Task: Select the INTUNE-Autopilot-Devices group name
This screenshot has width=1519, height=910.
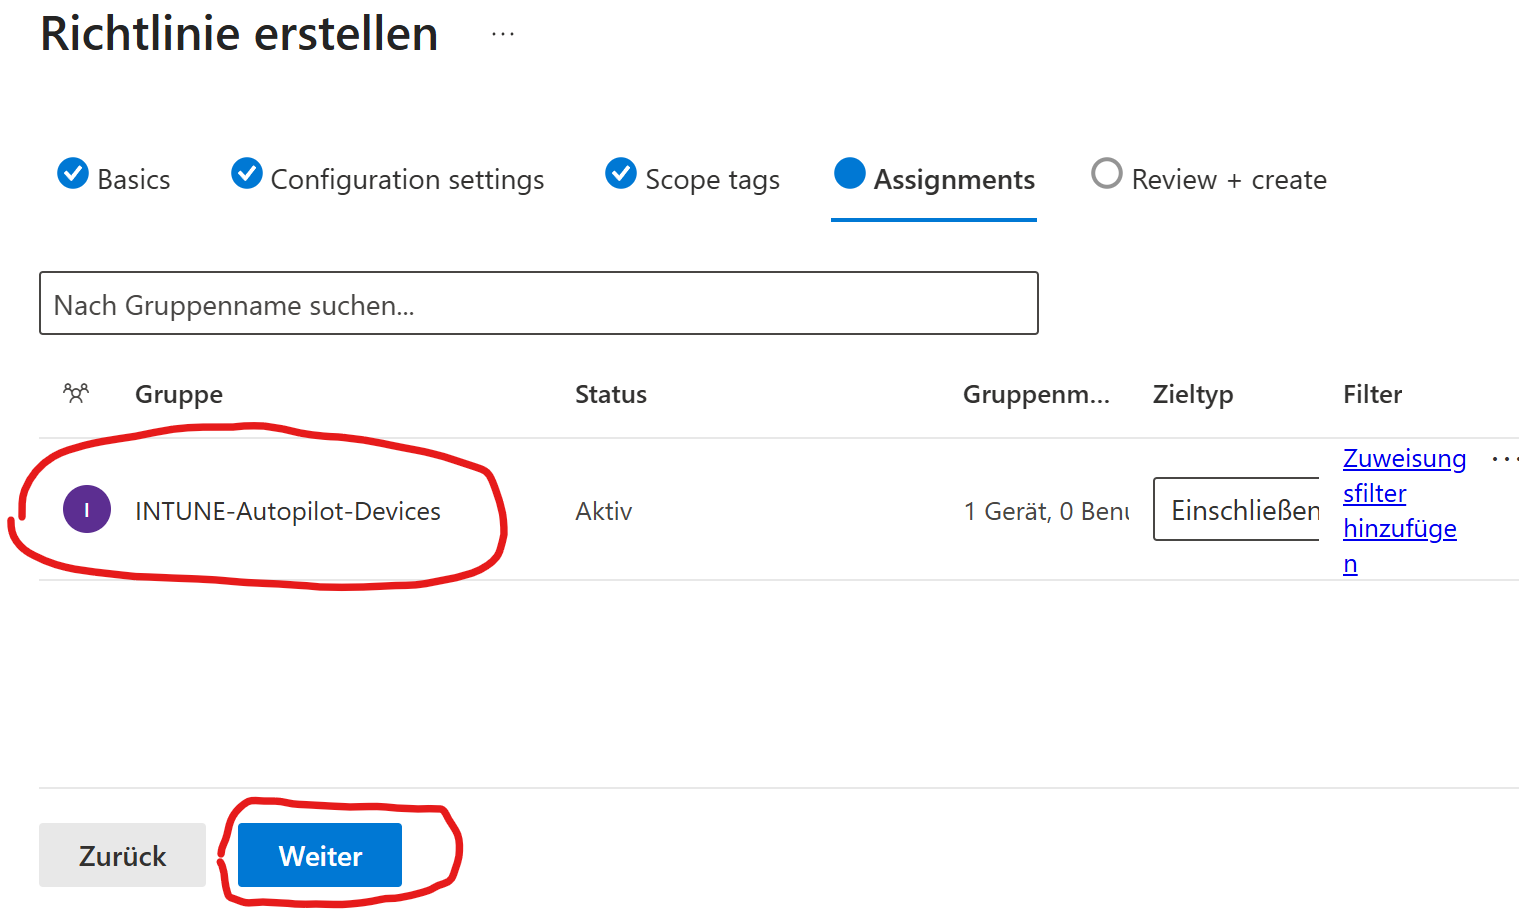Action: pos(288,511)
